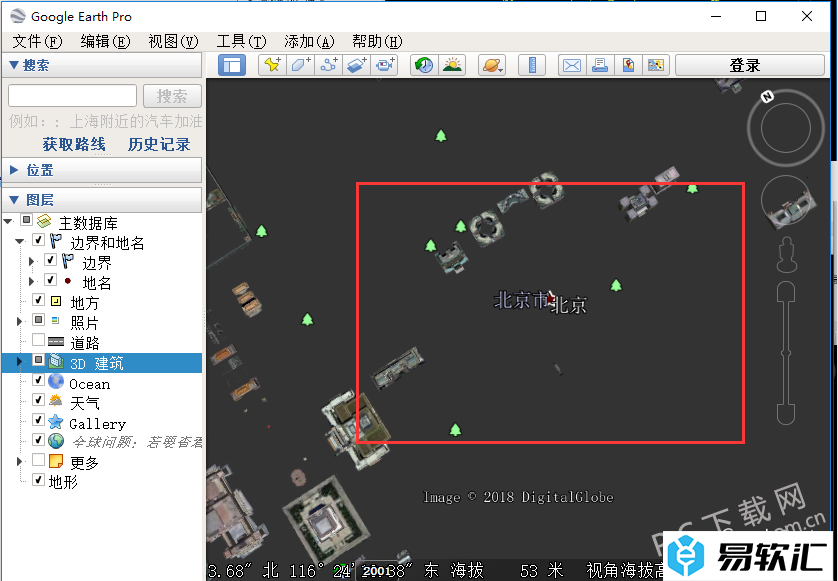
Task: Show historical imagery clock icon
Action: [424, 65]
